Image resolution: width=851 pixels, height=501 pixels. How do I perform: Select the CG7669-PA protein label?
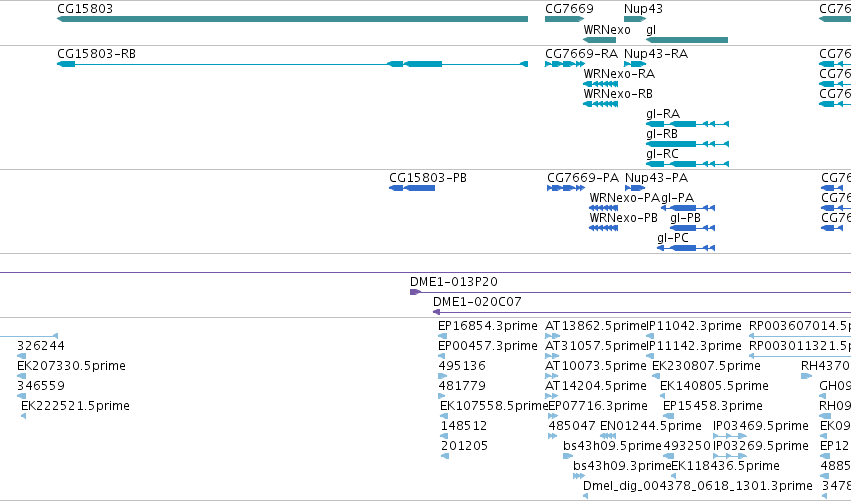(x=583, y=178)
